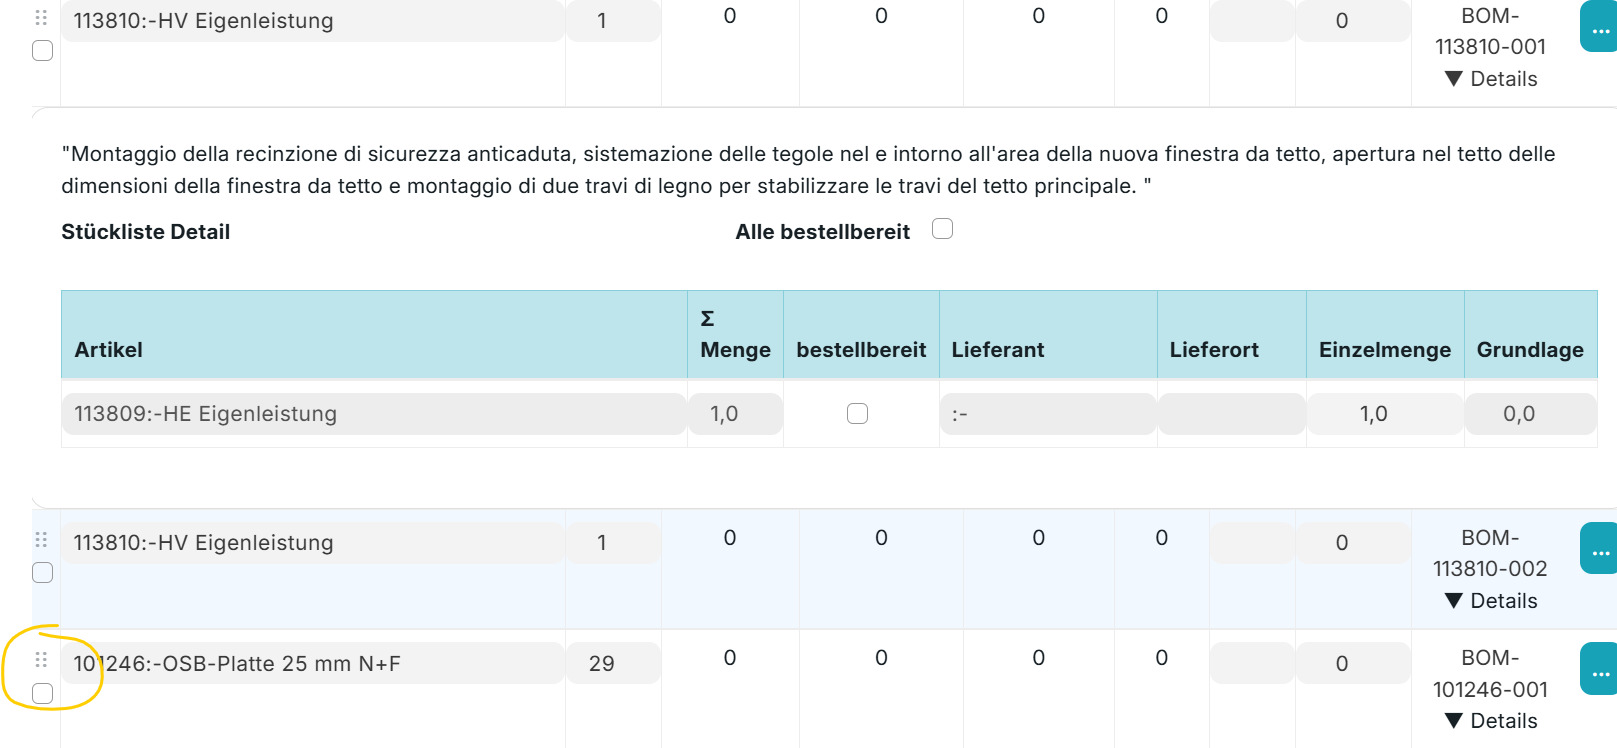Select the row checkbox for BOM-113810-002
Screen dimensions: 1617x748
43,572
